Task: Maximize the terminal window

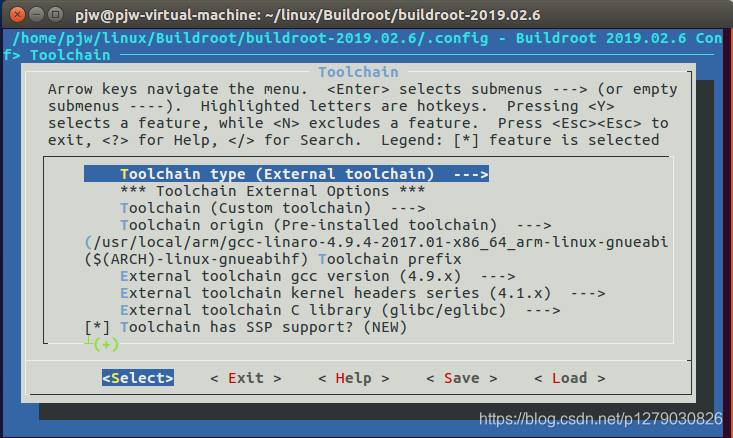Action: (x=56, y=14)
